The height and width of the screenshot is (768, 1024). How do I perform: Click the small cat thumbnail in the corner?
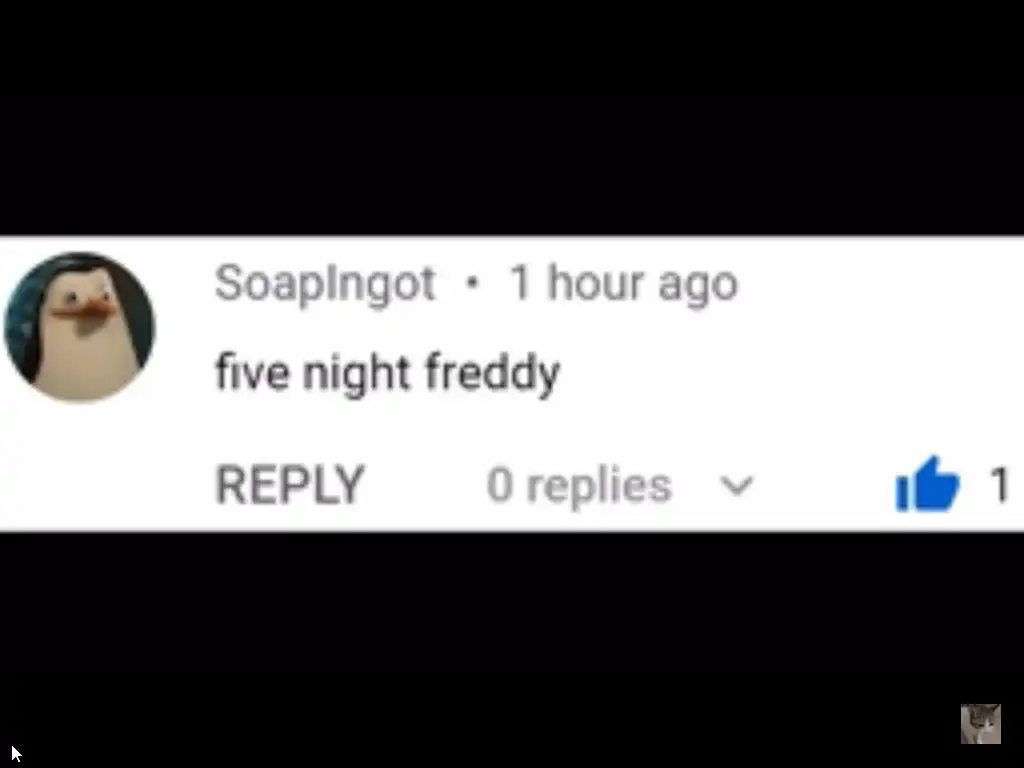(980, 724)
